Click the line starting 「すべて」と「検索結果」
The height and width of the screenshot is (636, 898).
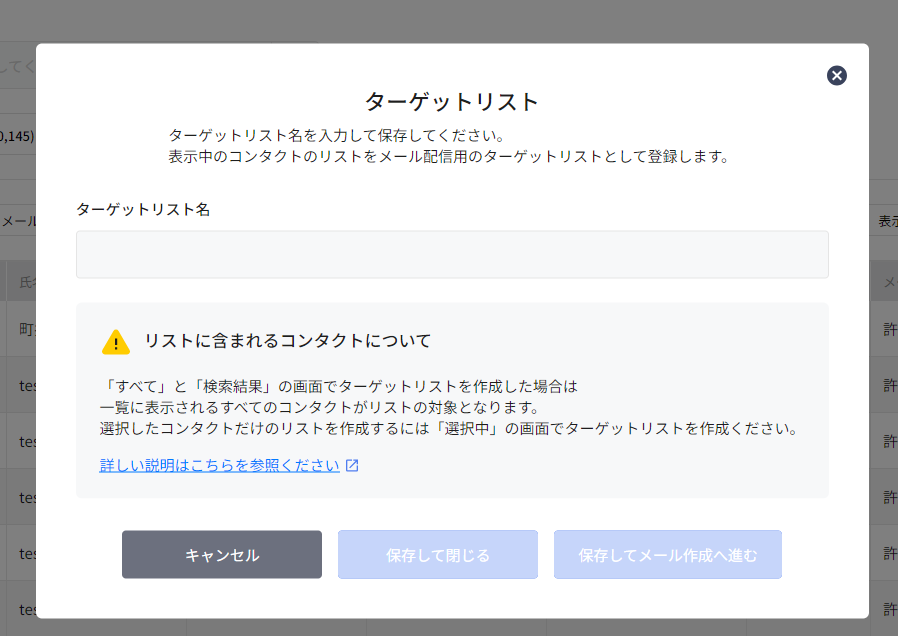coord(338,386)
